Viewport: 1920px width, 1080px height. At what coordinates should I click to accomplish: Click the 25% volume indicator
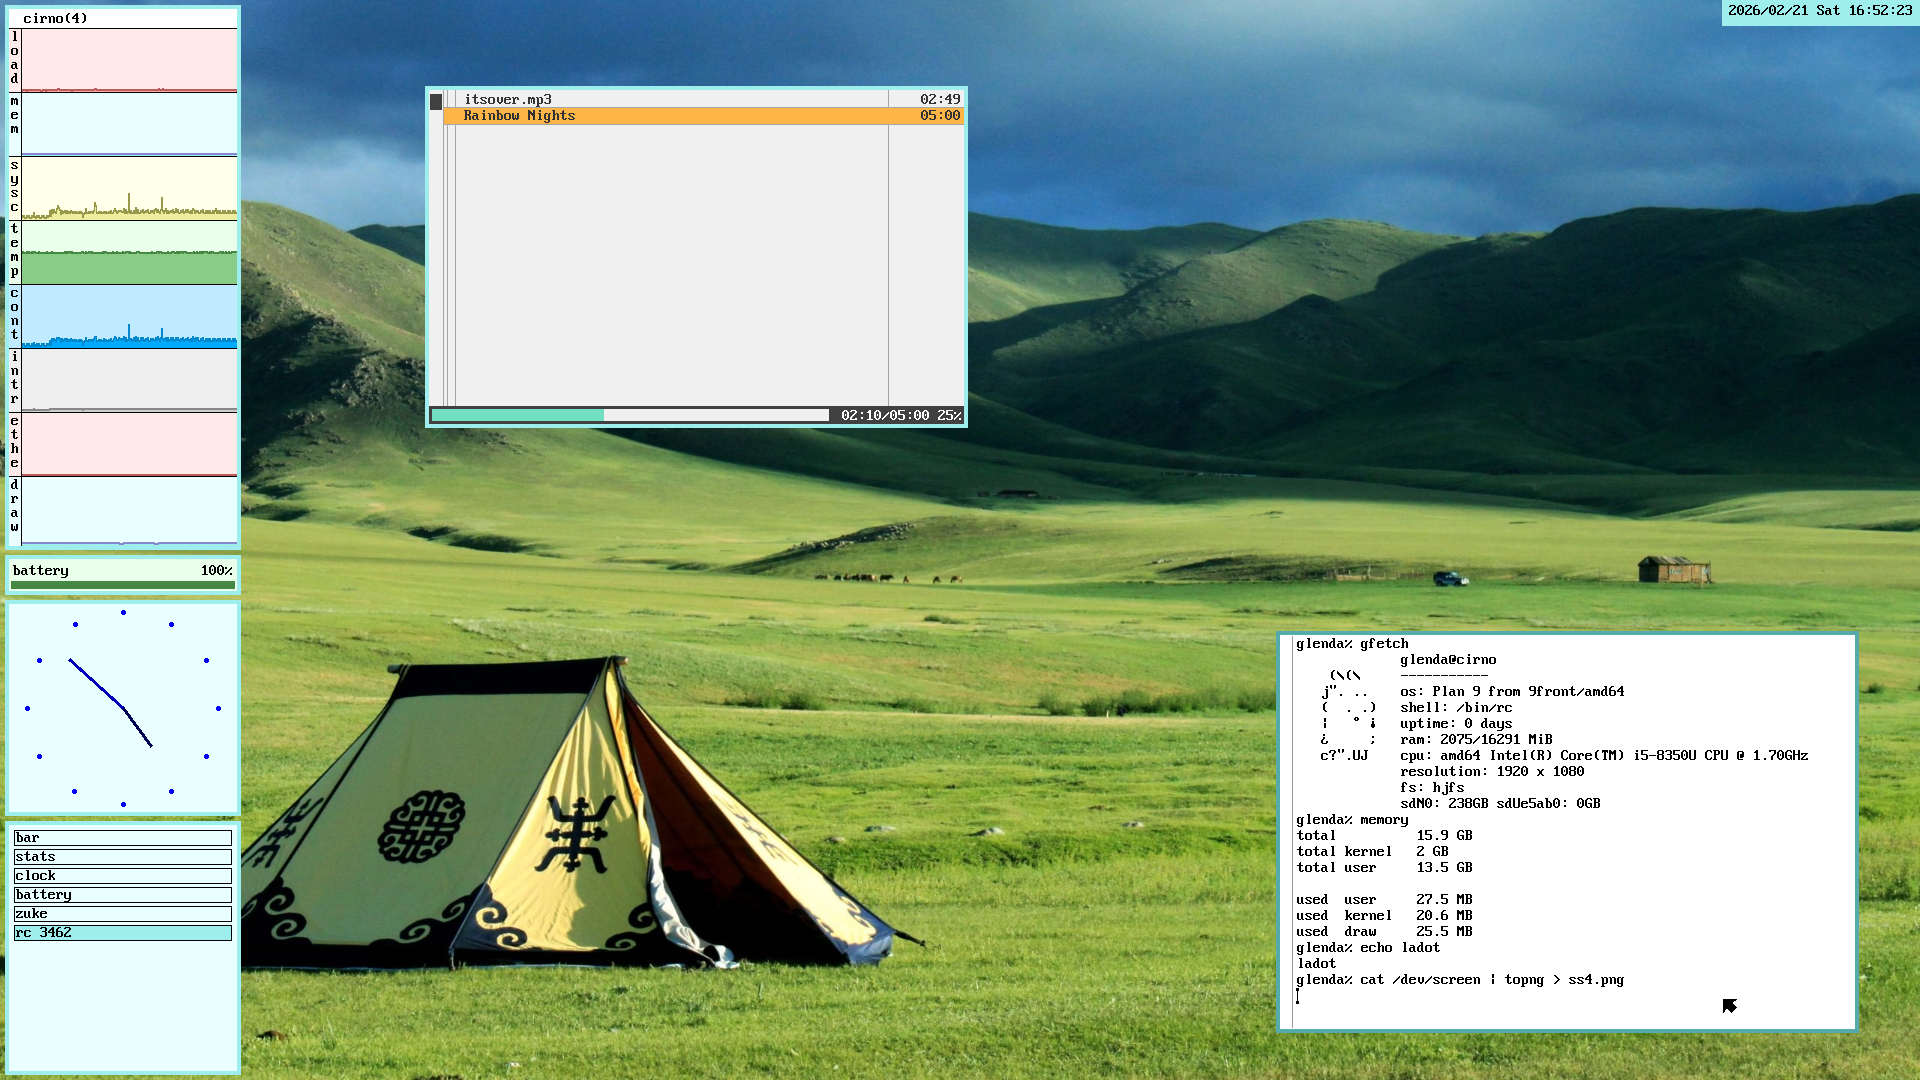pos(949,415)
